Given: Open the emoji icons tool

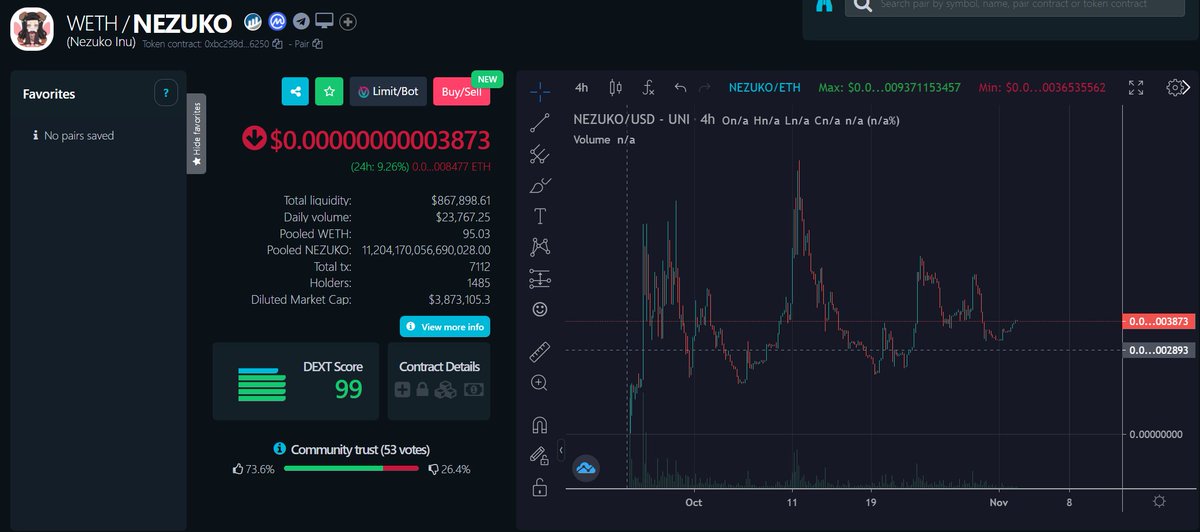Looking at the screenshot, I should 540,309.
